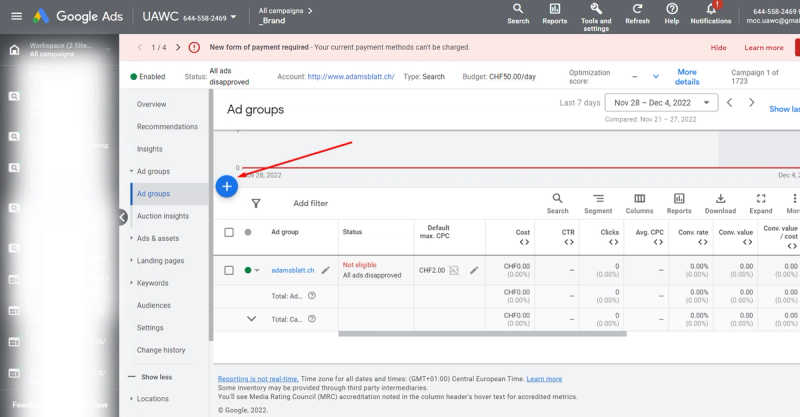This screenshot has height=417, width=800.
Task: Expand the Ads & assets menu section
Action: tap(158, 238)
